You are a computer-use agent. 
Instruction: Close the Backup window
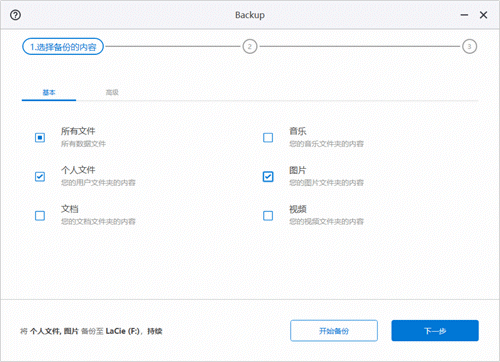click(483, 15)
